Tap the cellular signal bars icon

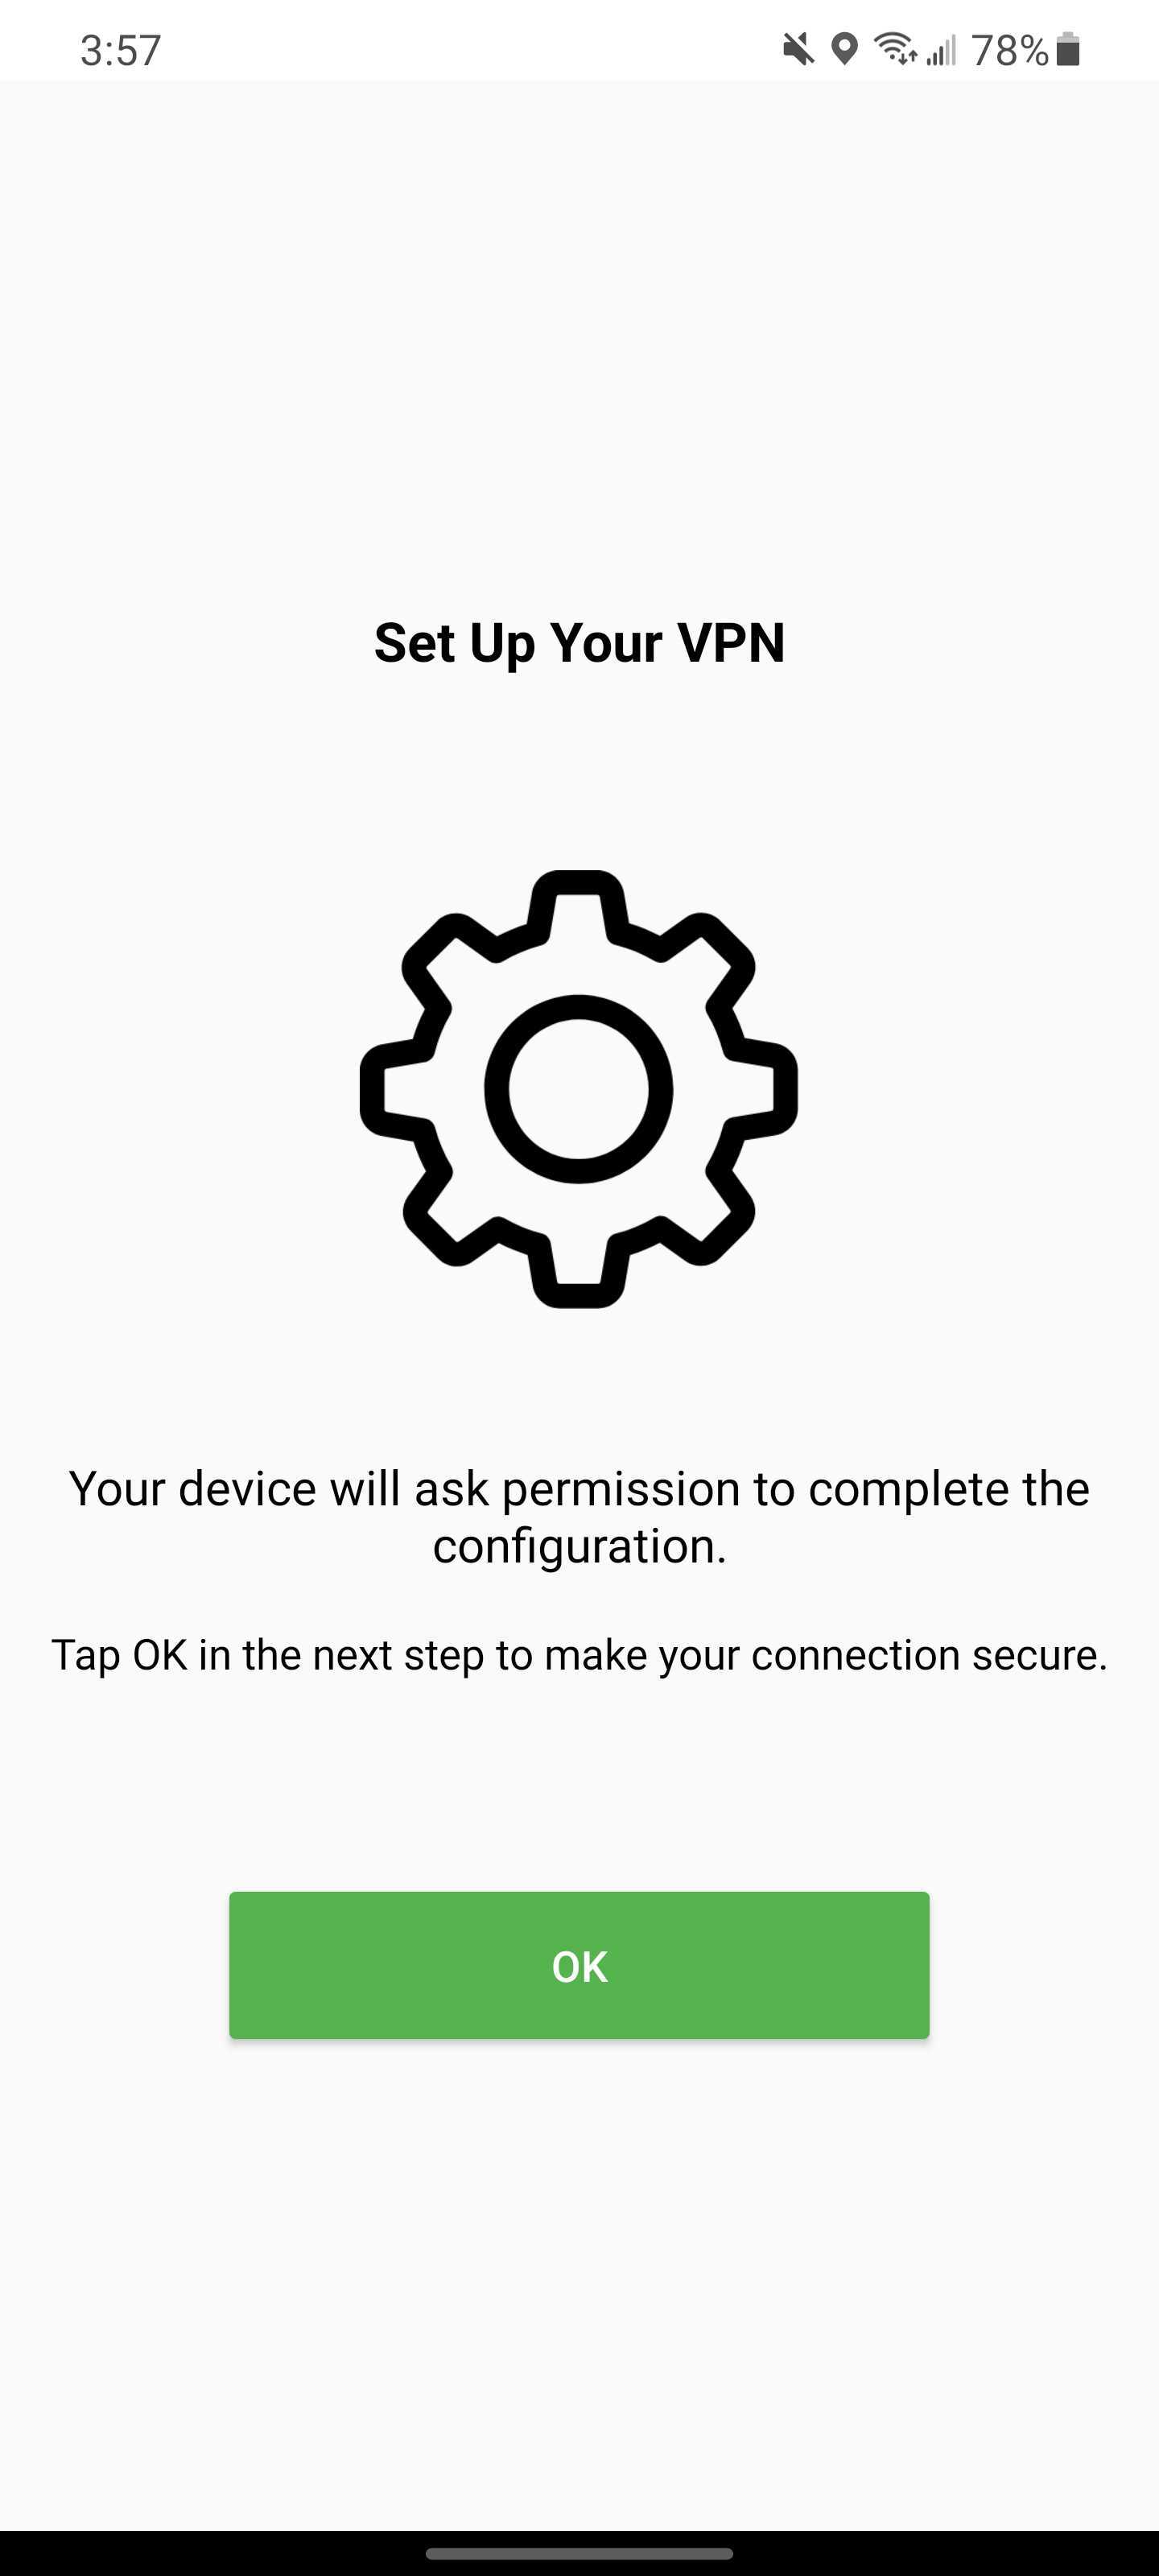pos(941,48)
